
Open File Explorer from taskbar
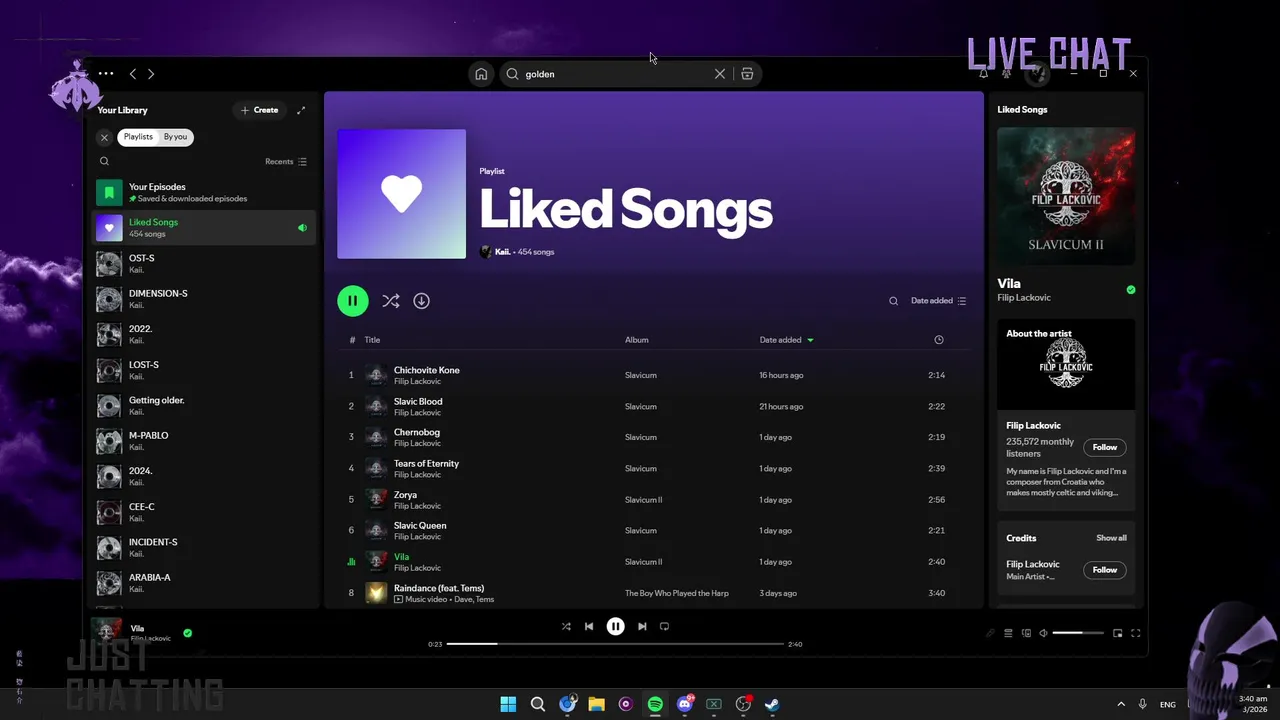(x=596, y=704)
